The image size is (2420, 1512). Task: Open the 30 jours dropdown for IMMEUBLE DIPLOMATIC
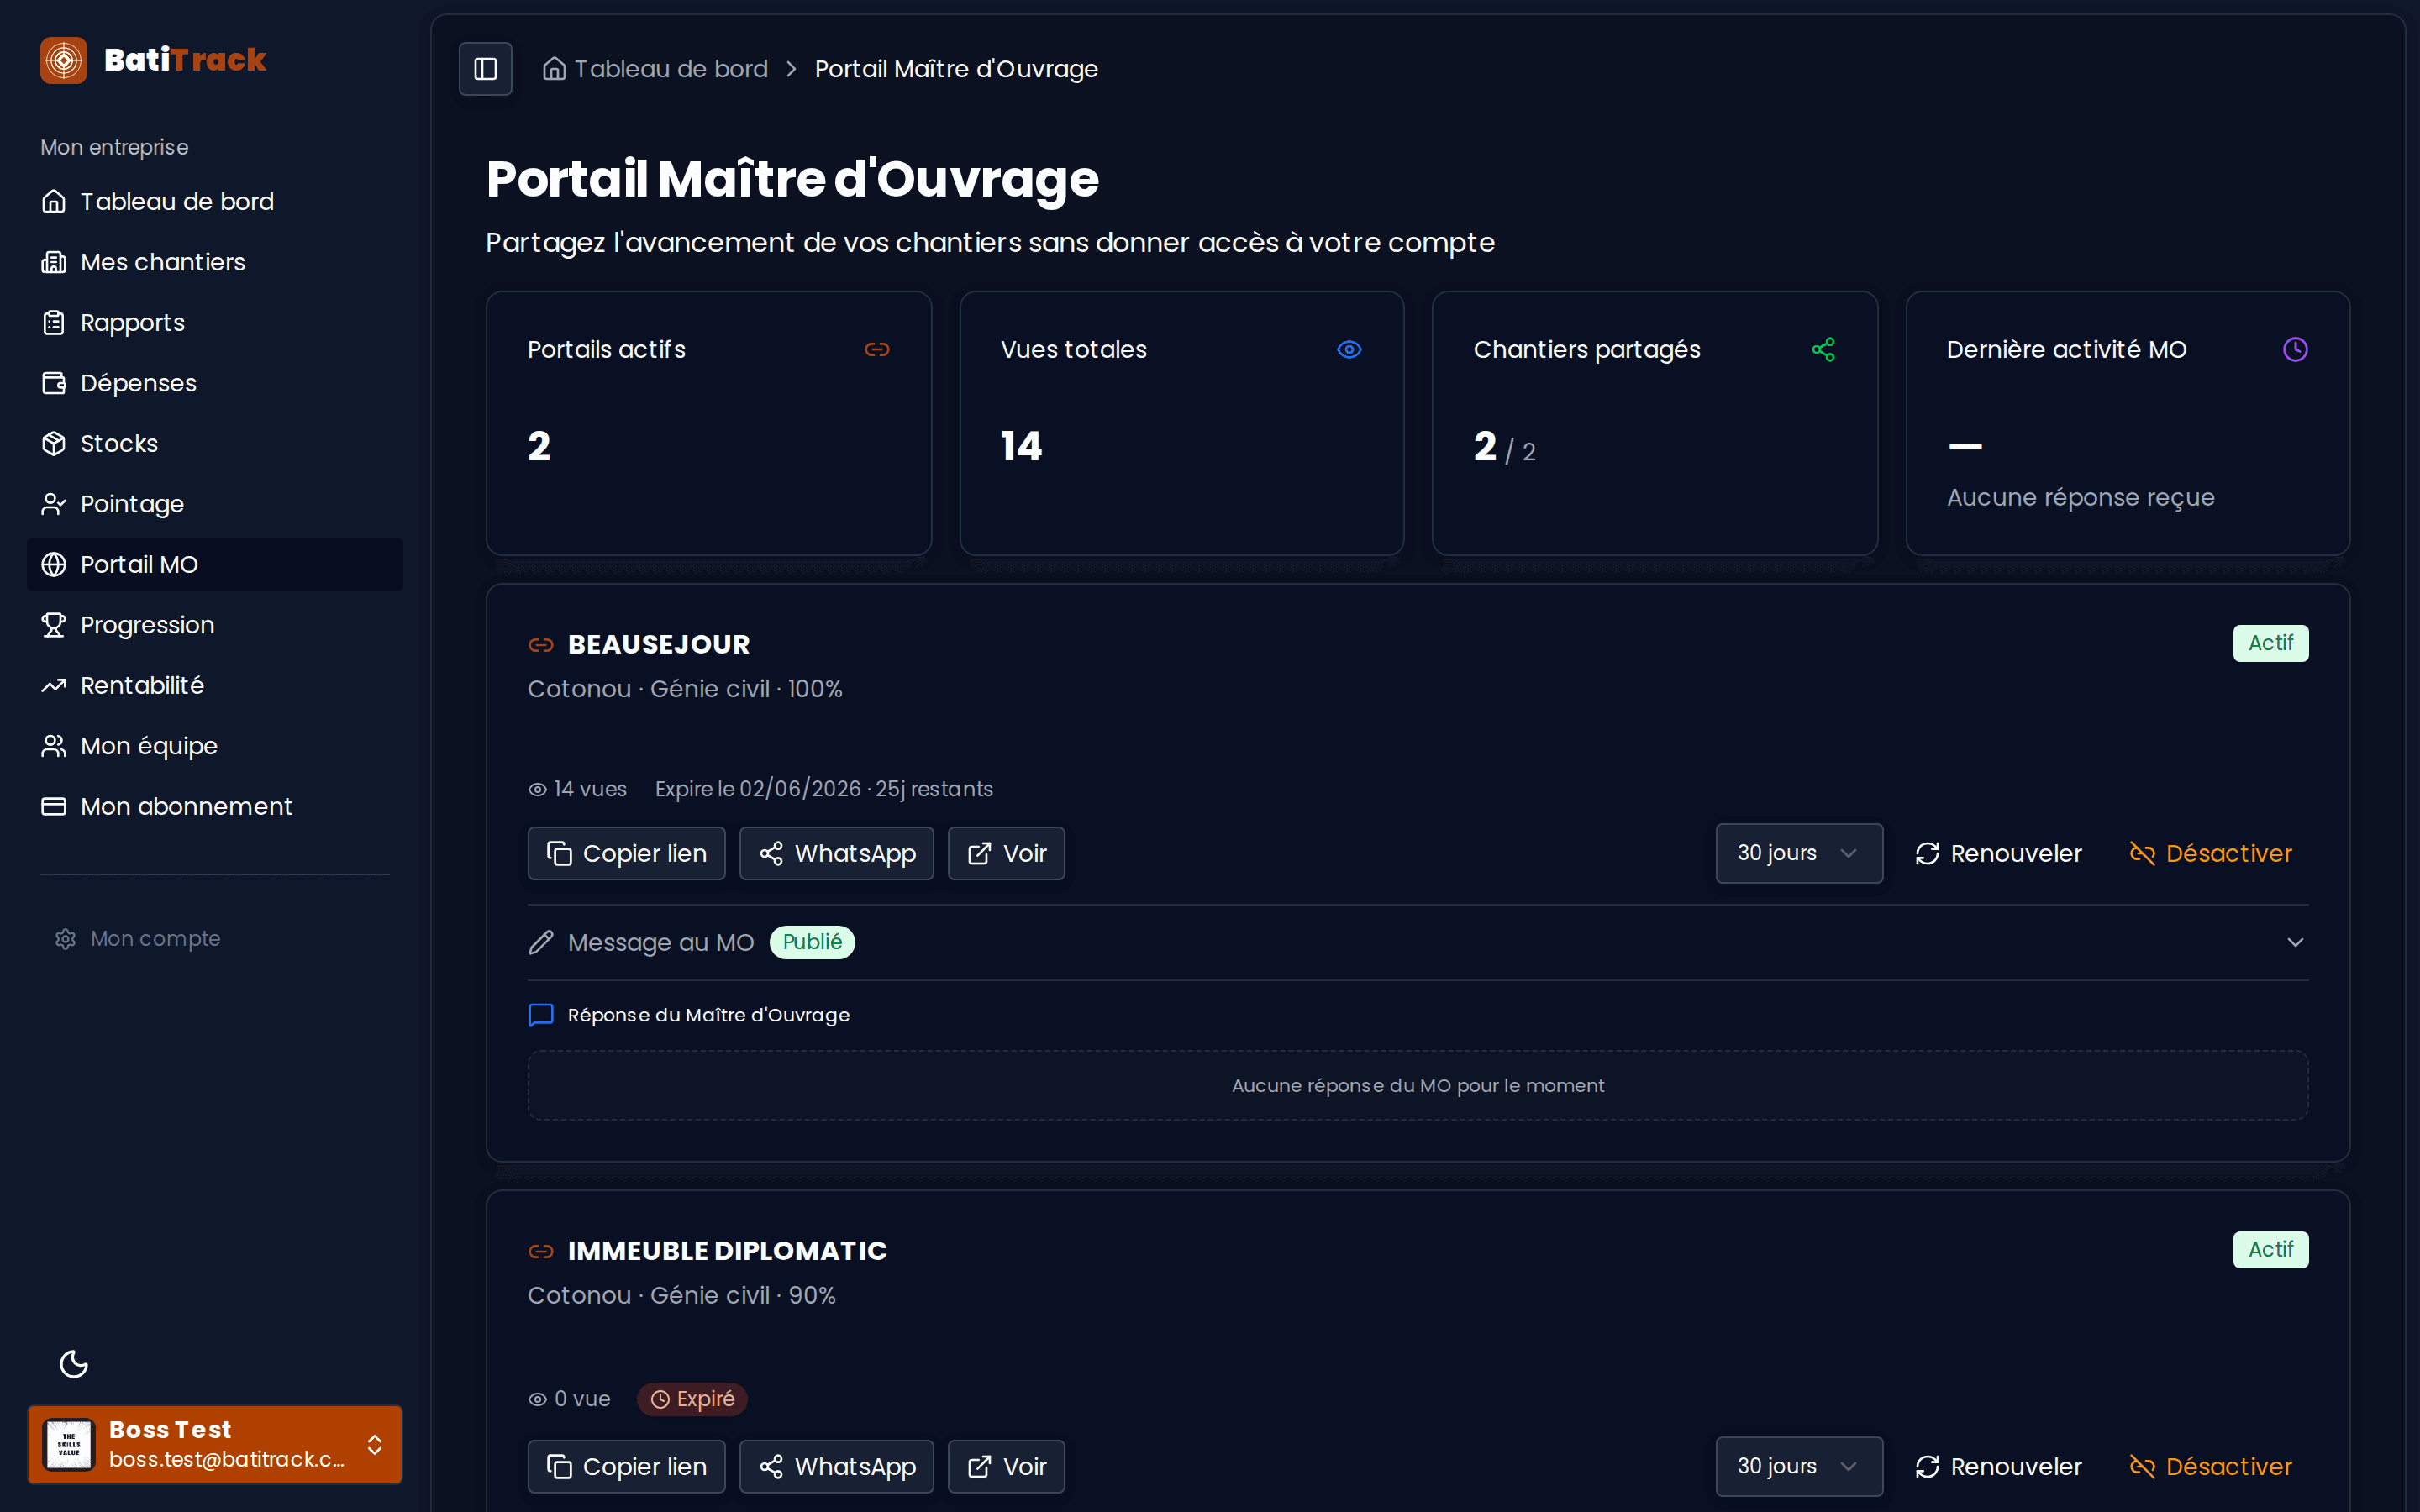(1799, 1466)
